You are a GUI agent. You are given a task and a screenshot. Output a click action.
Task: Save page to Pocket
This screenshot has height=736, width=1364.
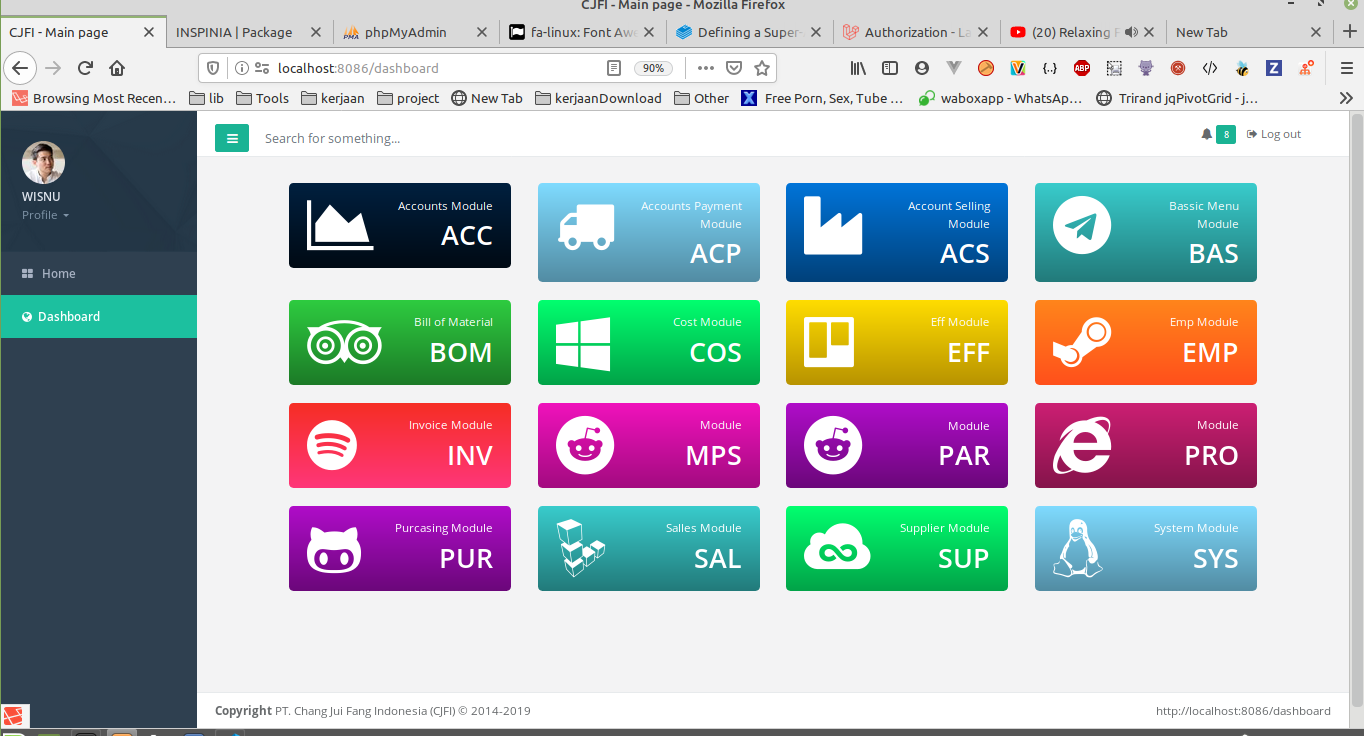click(x=733, y=68)
